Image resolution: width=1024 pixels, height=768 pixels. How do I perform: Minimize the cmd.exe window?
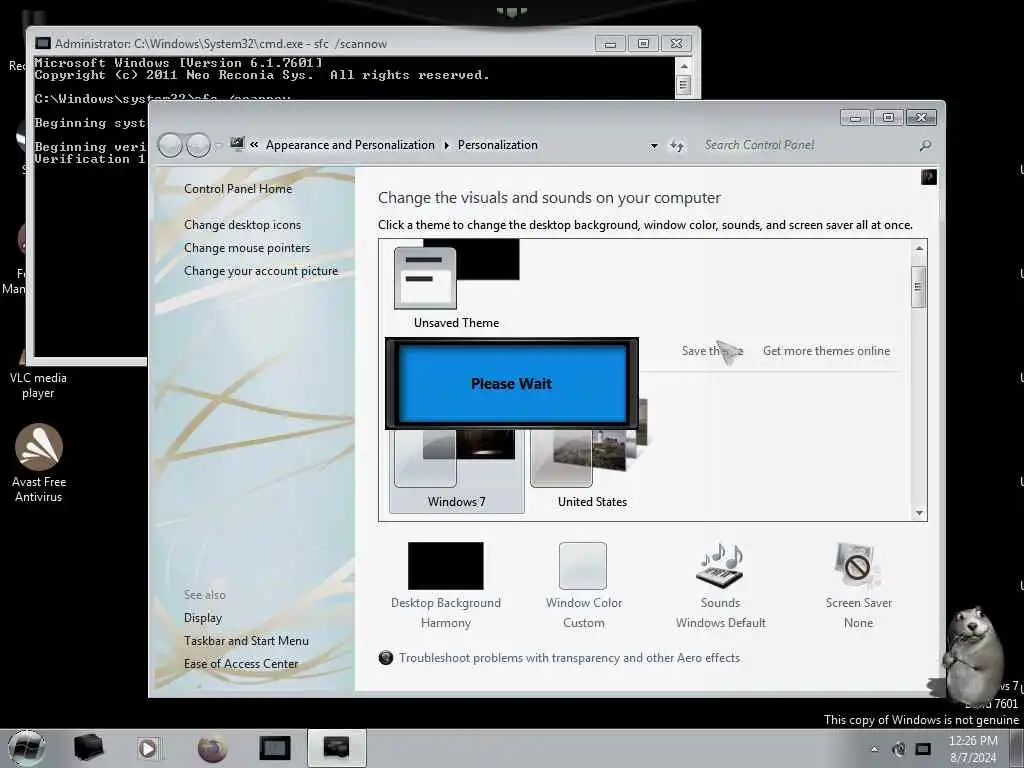tap(610, 44)
